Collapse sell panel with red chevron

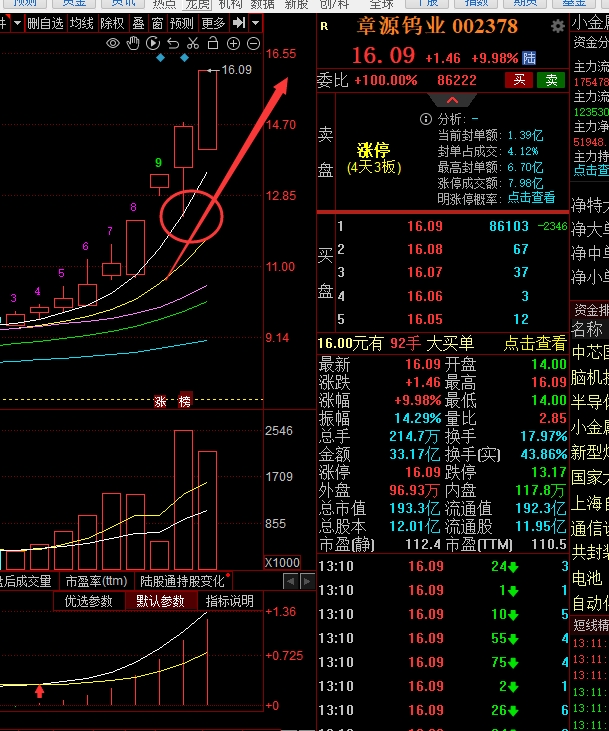[x=452, y=100]
